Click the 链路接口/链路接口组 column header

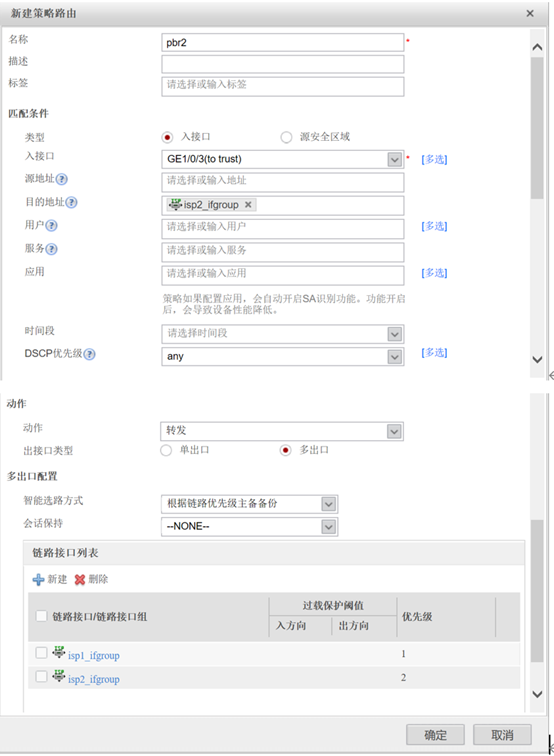pyautogui.click(x=99, y=617)
